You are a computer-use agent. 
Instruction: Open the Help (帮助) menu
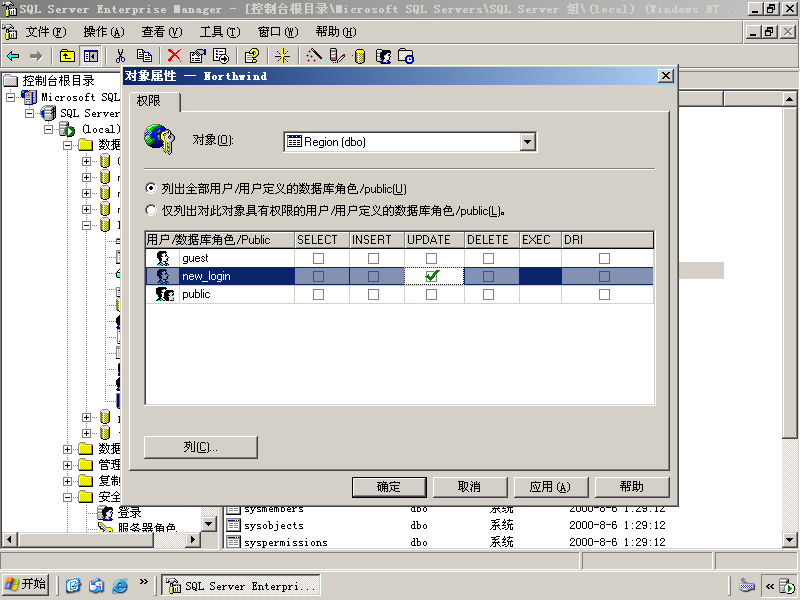336,32
